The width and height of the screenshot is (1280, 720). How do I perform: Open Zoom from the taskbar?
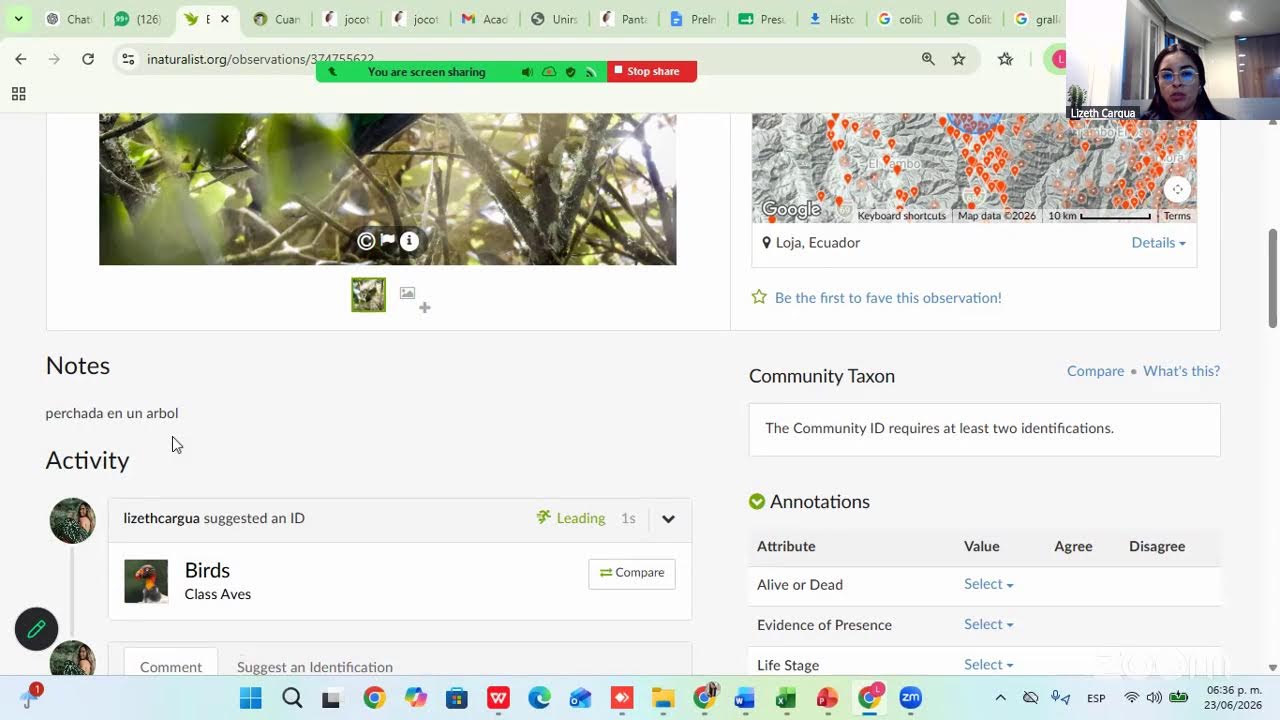pyautogui.click(x=910, y=698)
